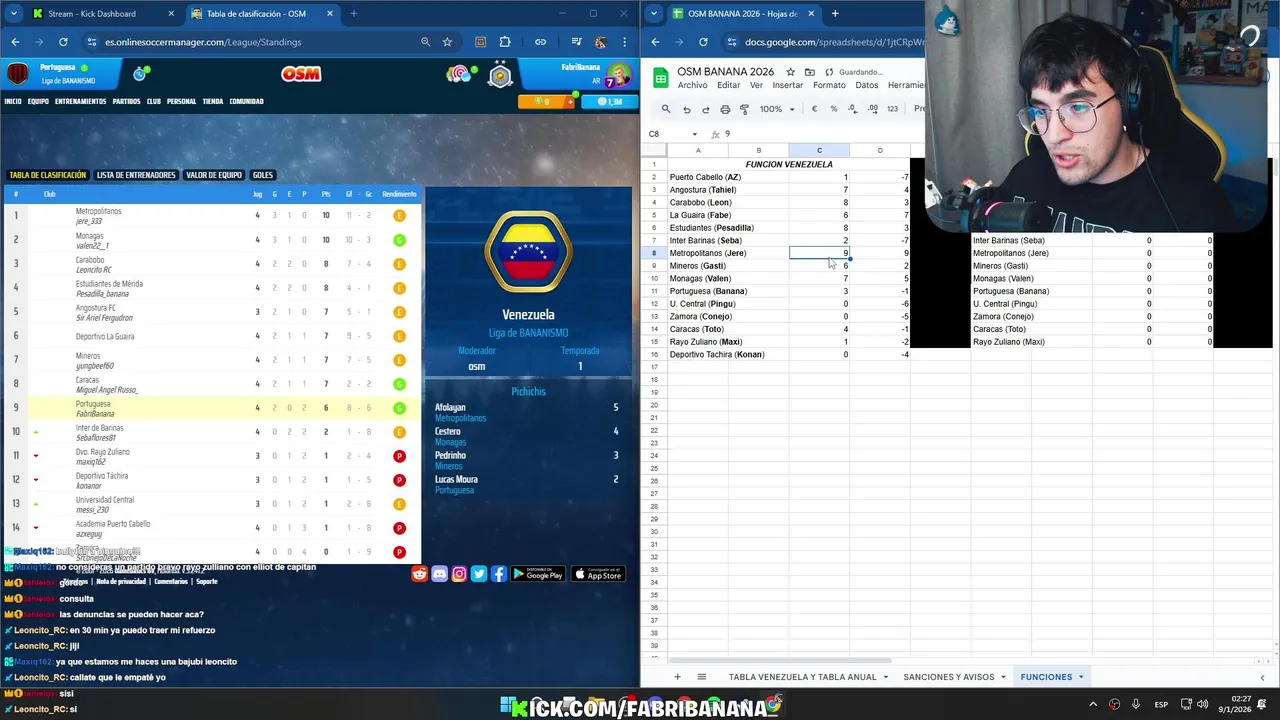Screen dimensions: 1280x720
Task: Select the column C header in Sheets
Action: coord(819,151)
